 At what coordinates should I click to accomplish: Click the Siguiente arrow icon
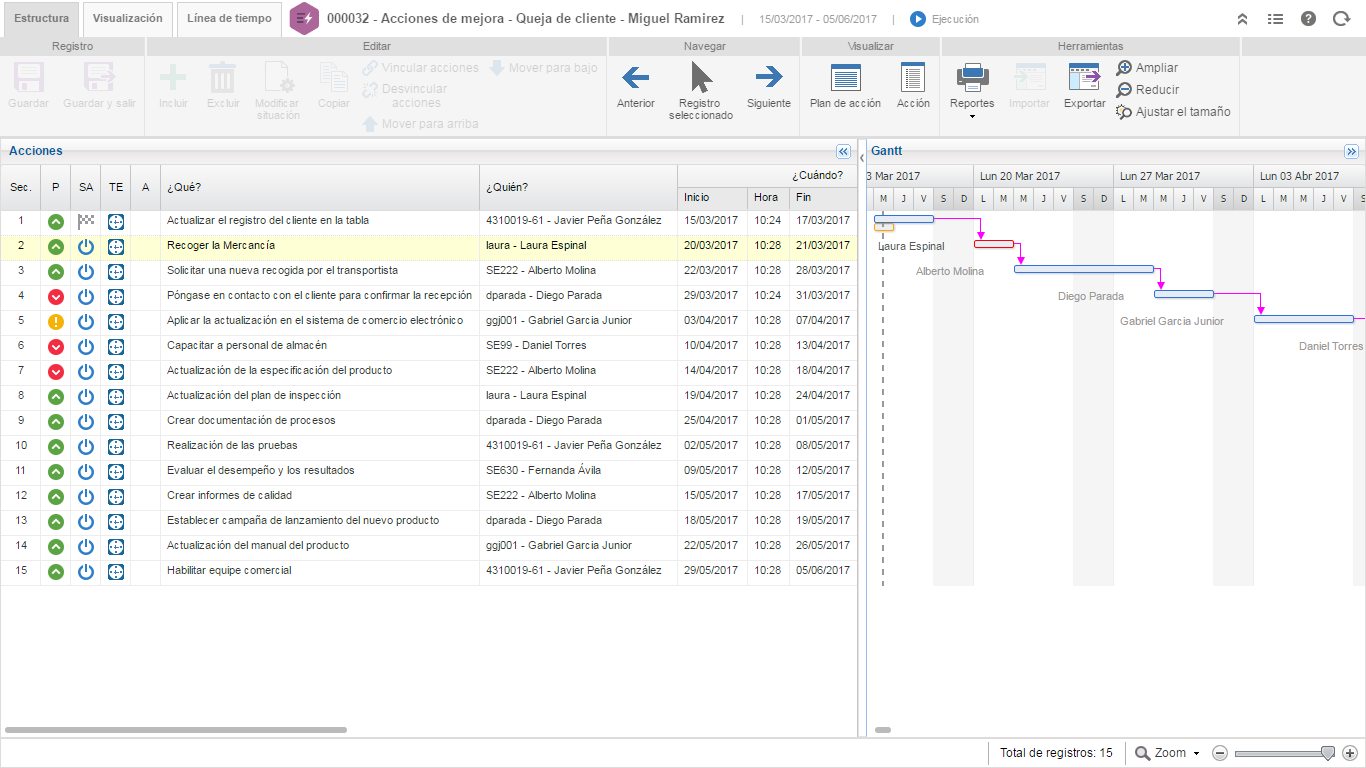768,77
